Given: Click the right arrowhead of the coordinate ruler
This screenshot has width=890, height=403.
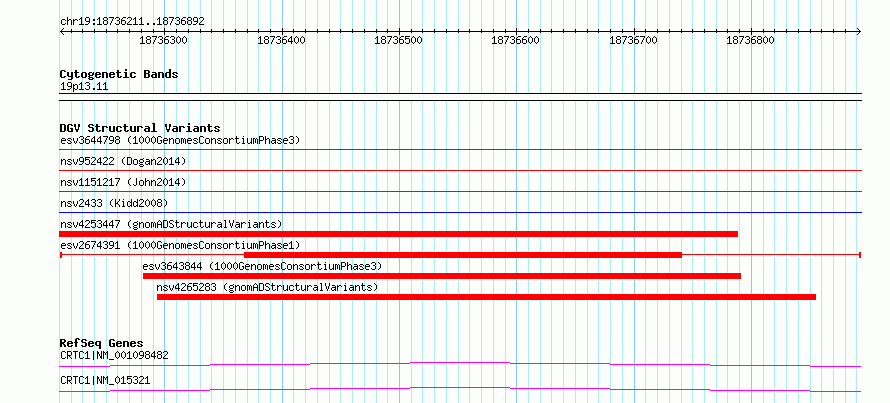Looking at the screenshot, I should pos(859,32).
